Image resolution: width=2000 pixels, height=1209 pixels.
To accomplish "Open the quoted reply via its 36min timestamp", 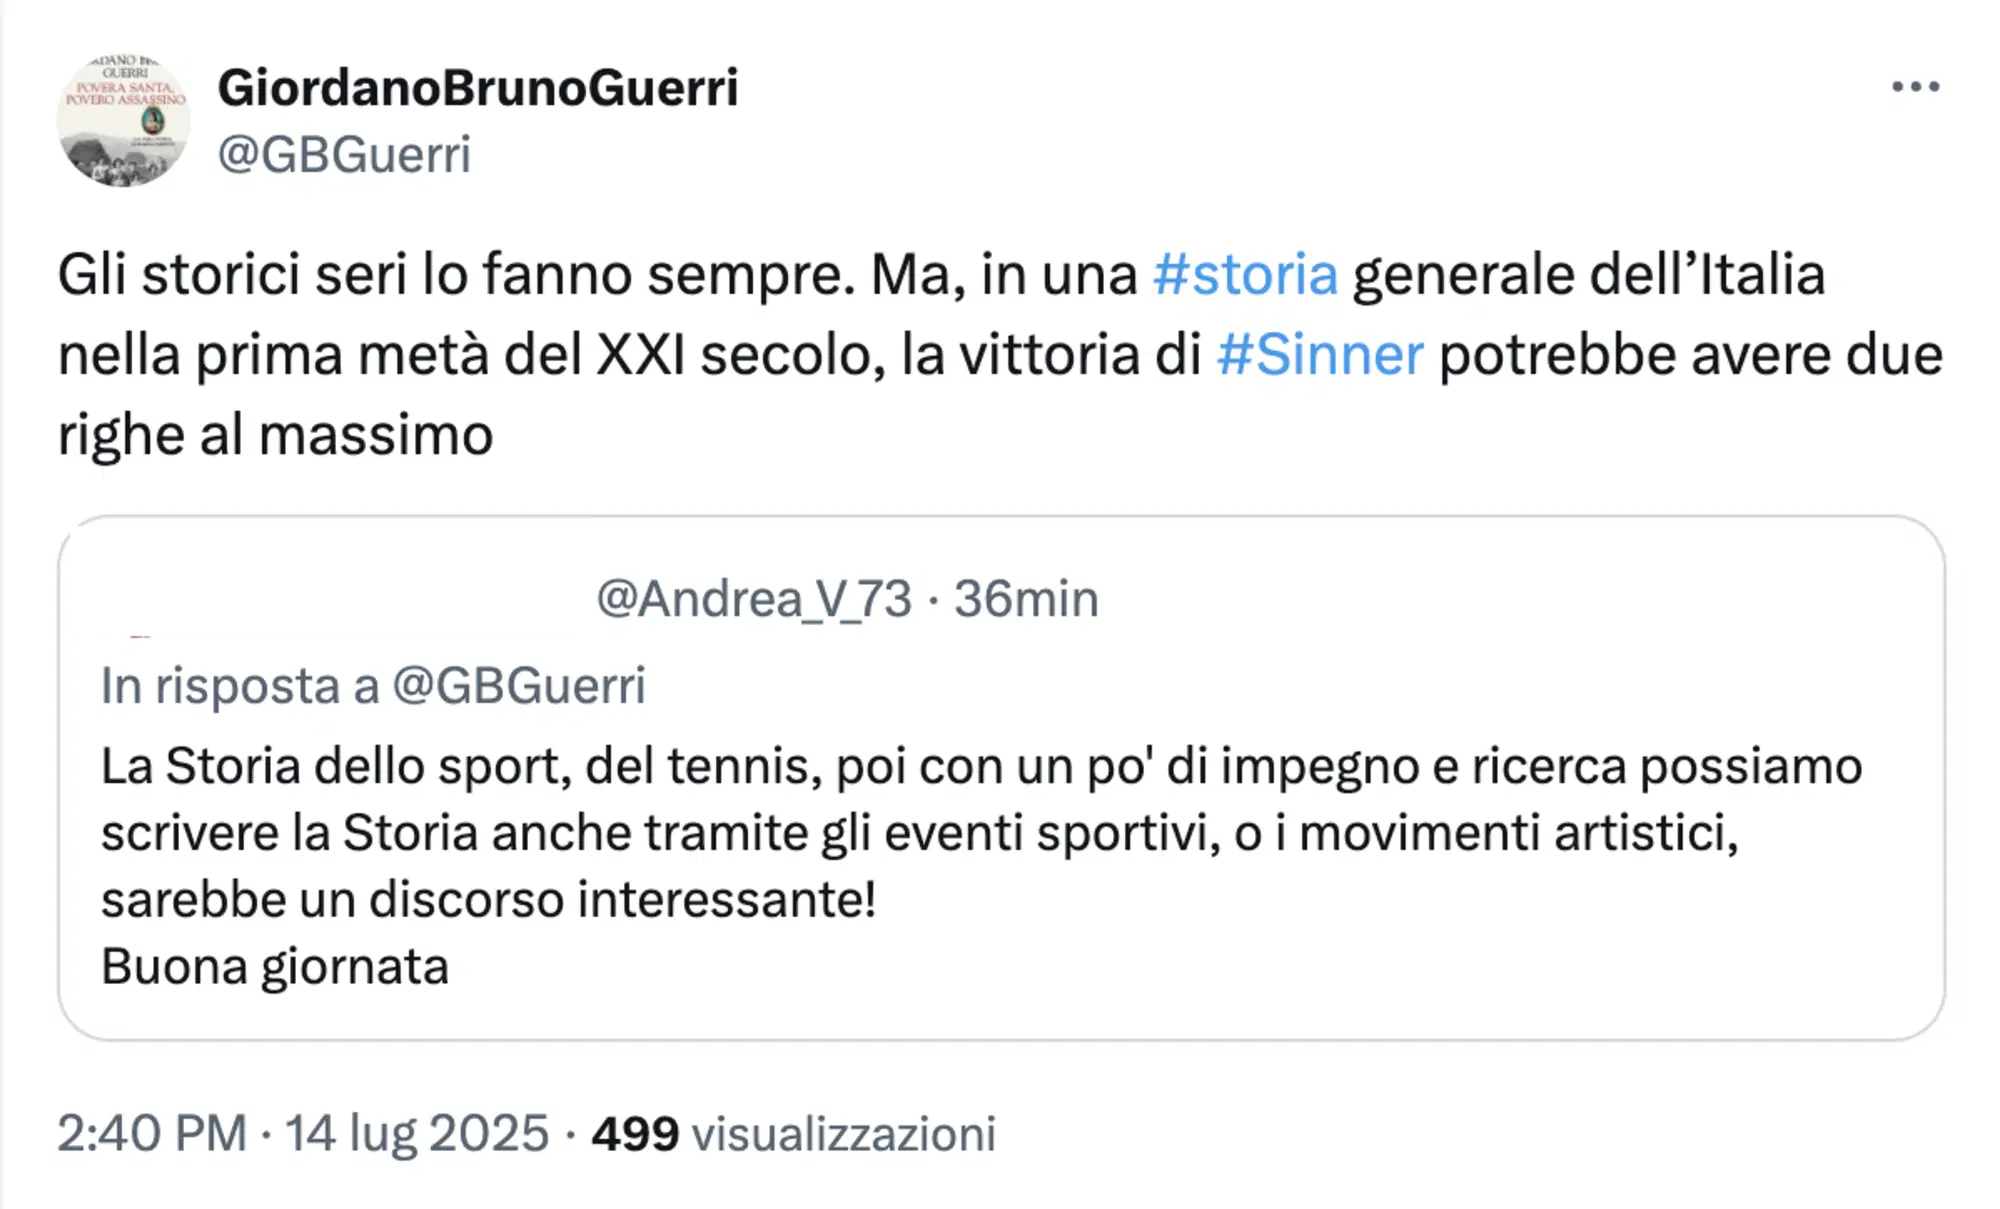I will click(x=1025, y=600).
